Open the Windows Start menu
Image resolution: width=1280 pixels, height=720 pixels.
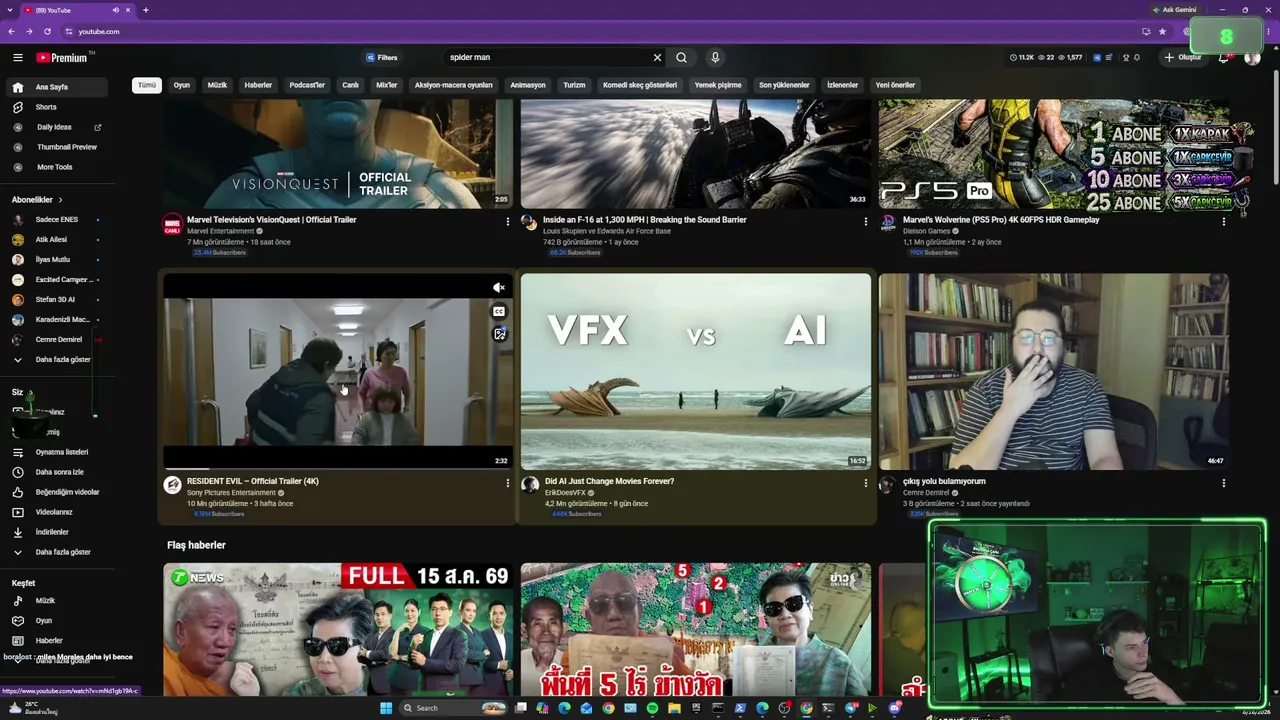point(386,708)
